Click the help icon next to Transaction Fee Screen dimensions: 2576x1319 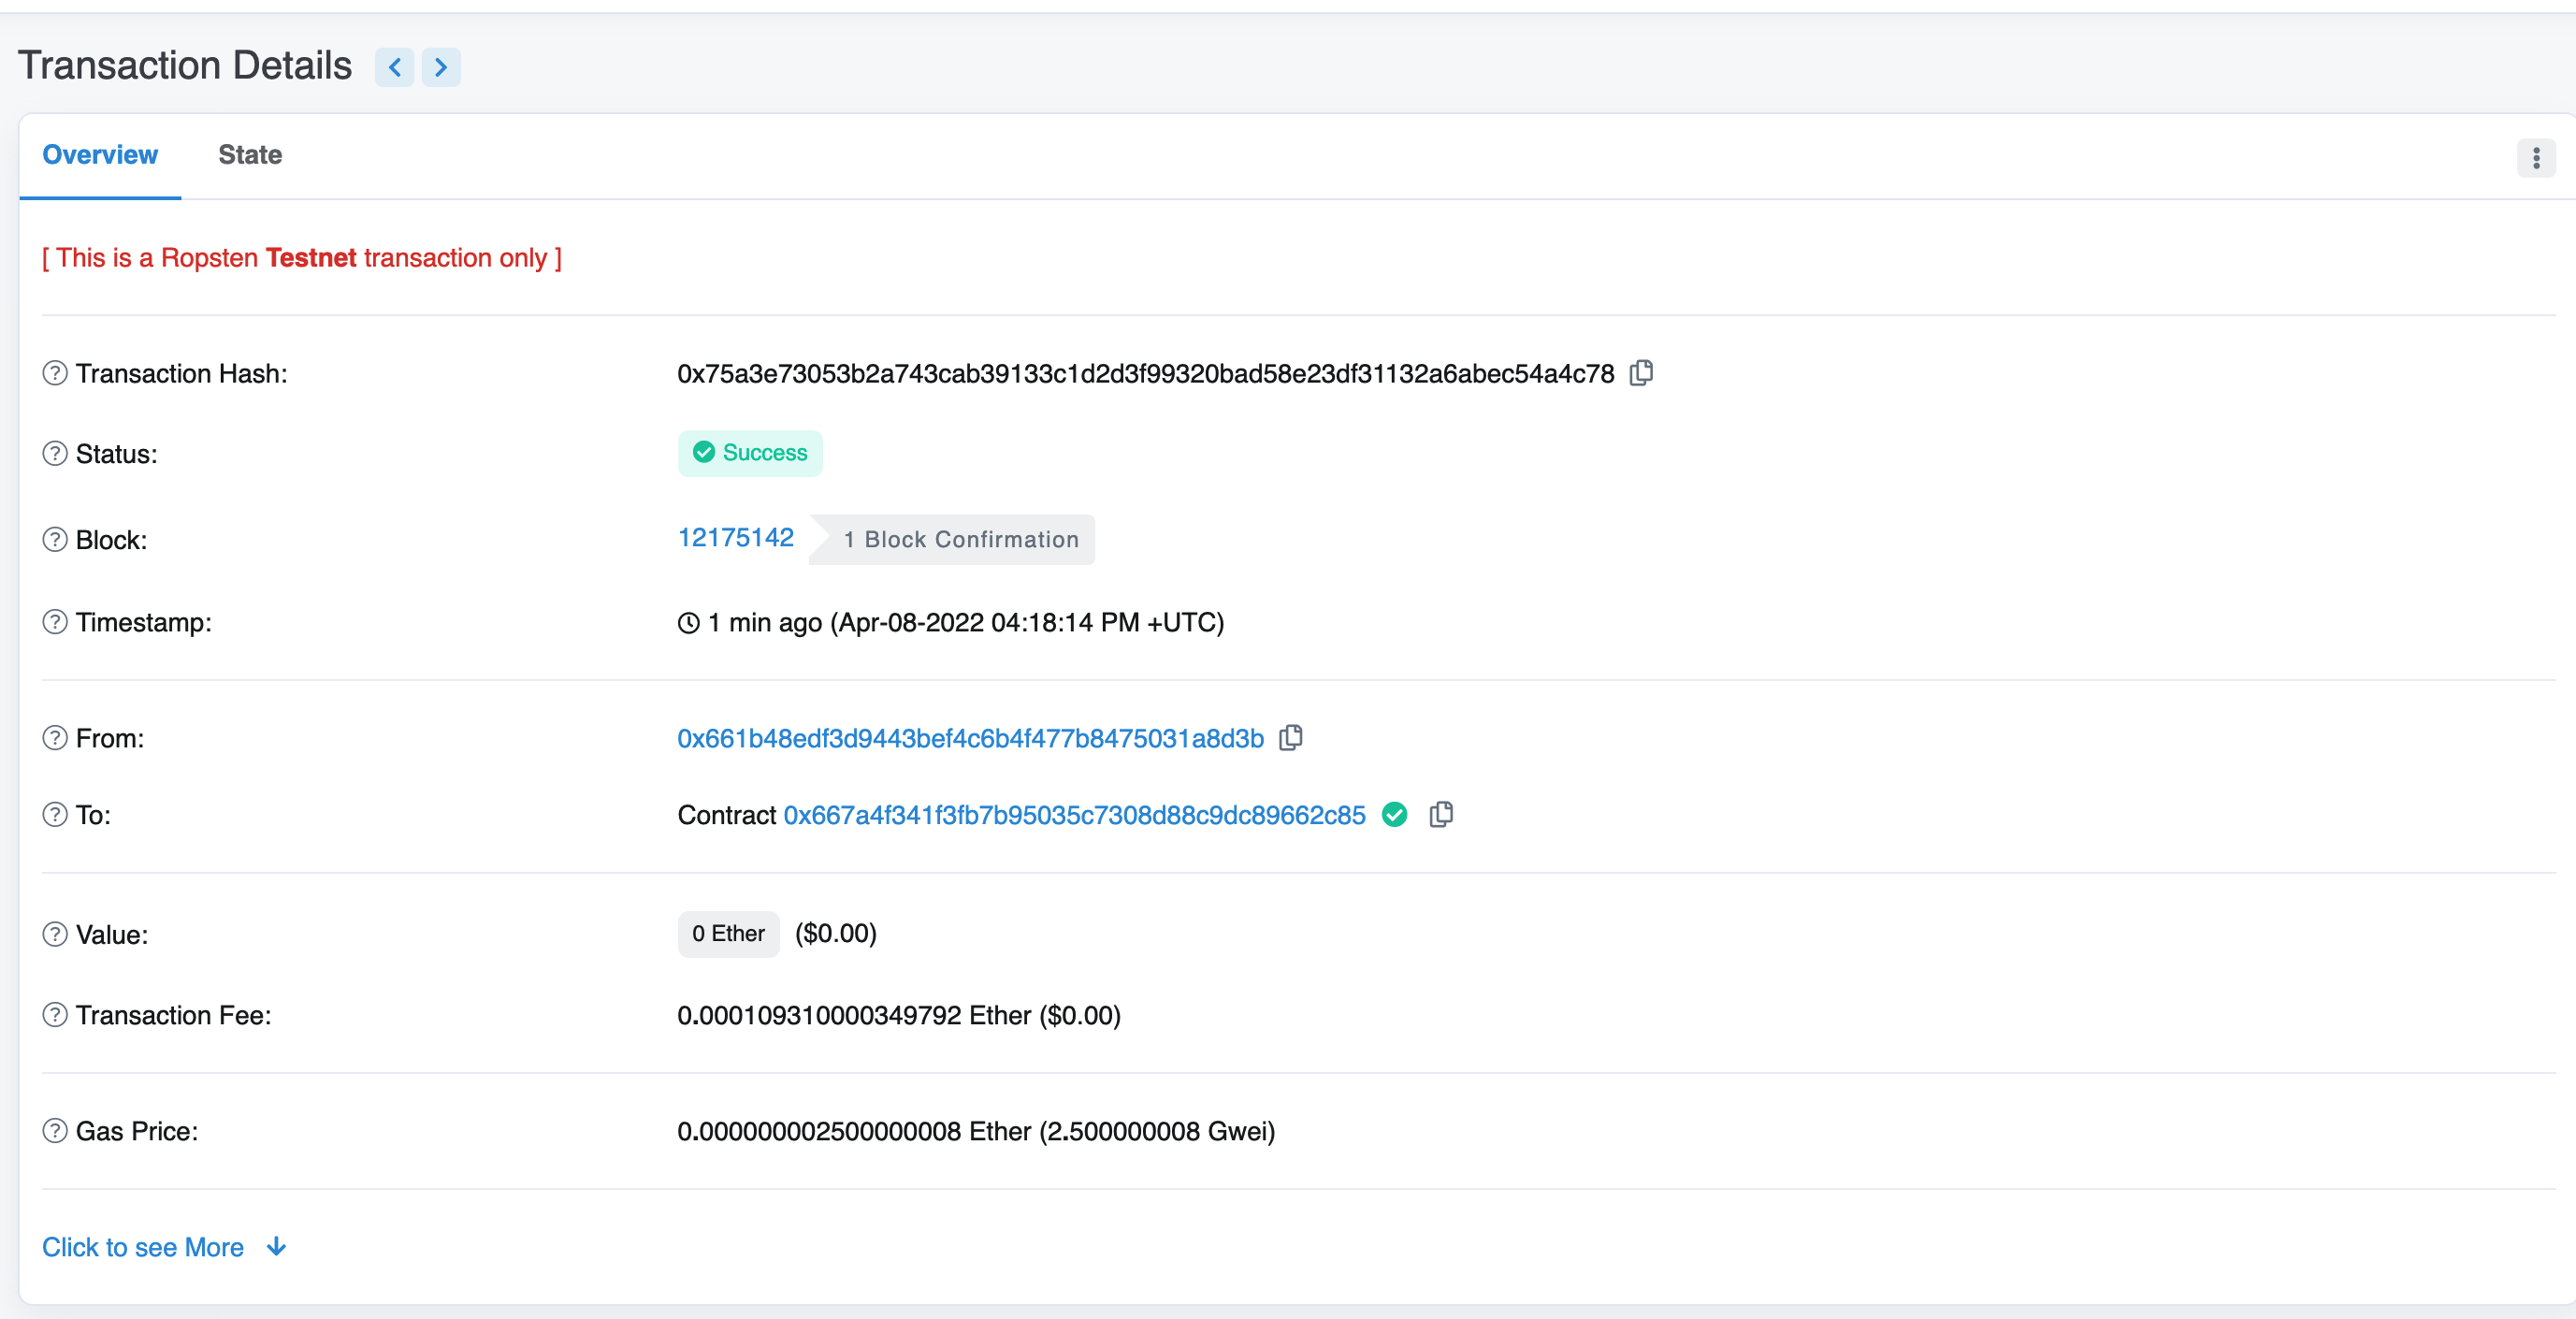coord(55,1015)
